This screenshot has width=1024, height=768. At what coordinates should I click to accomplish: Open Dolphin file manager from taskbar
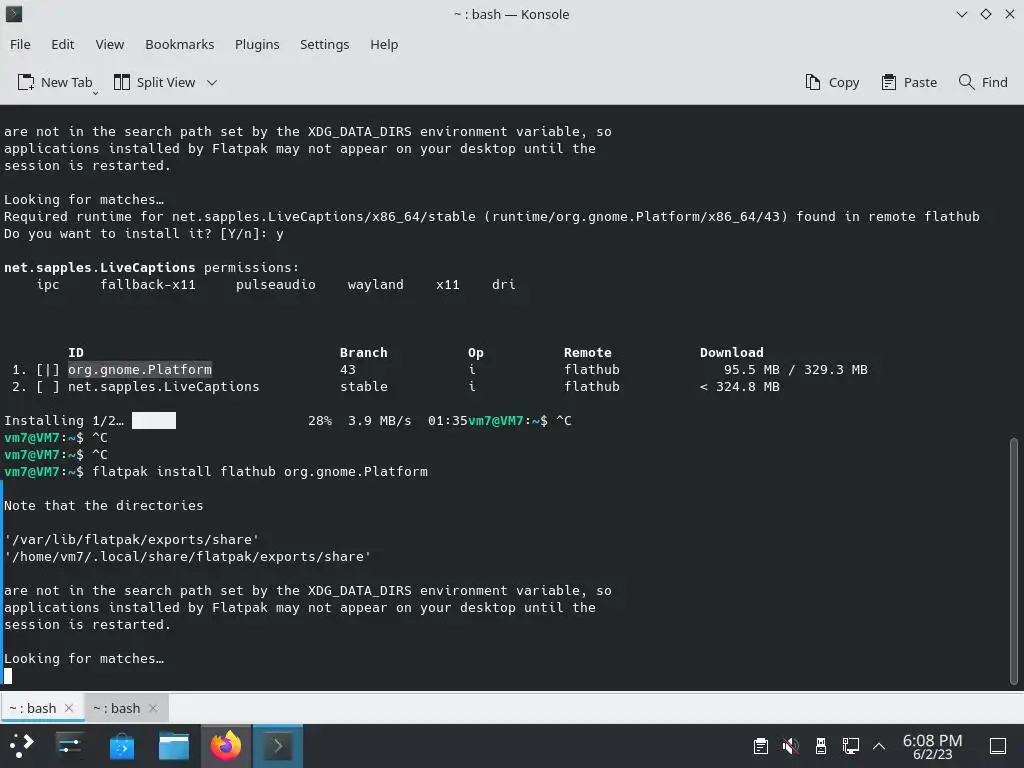(174, 745)
